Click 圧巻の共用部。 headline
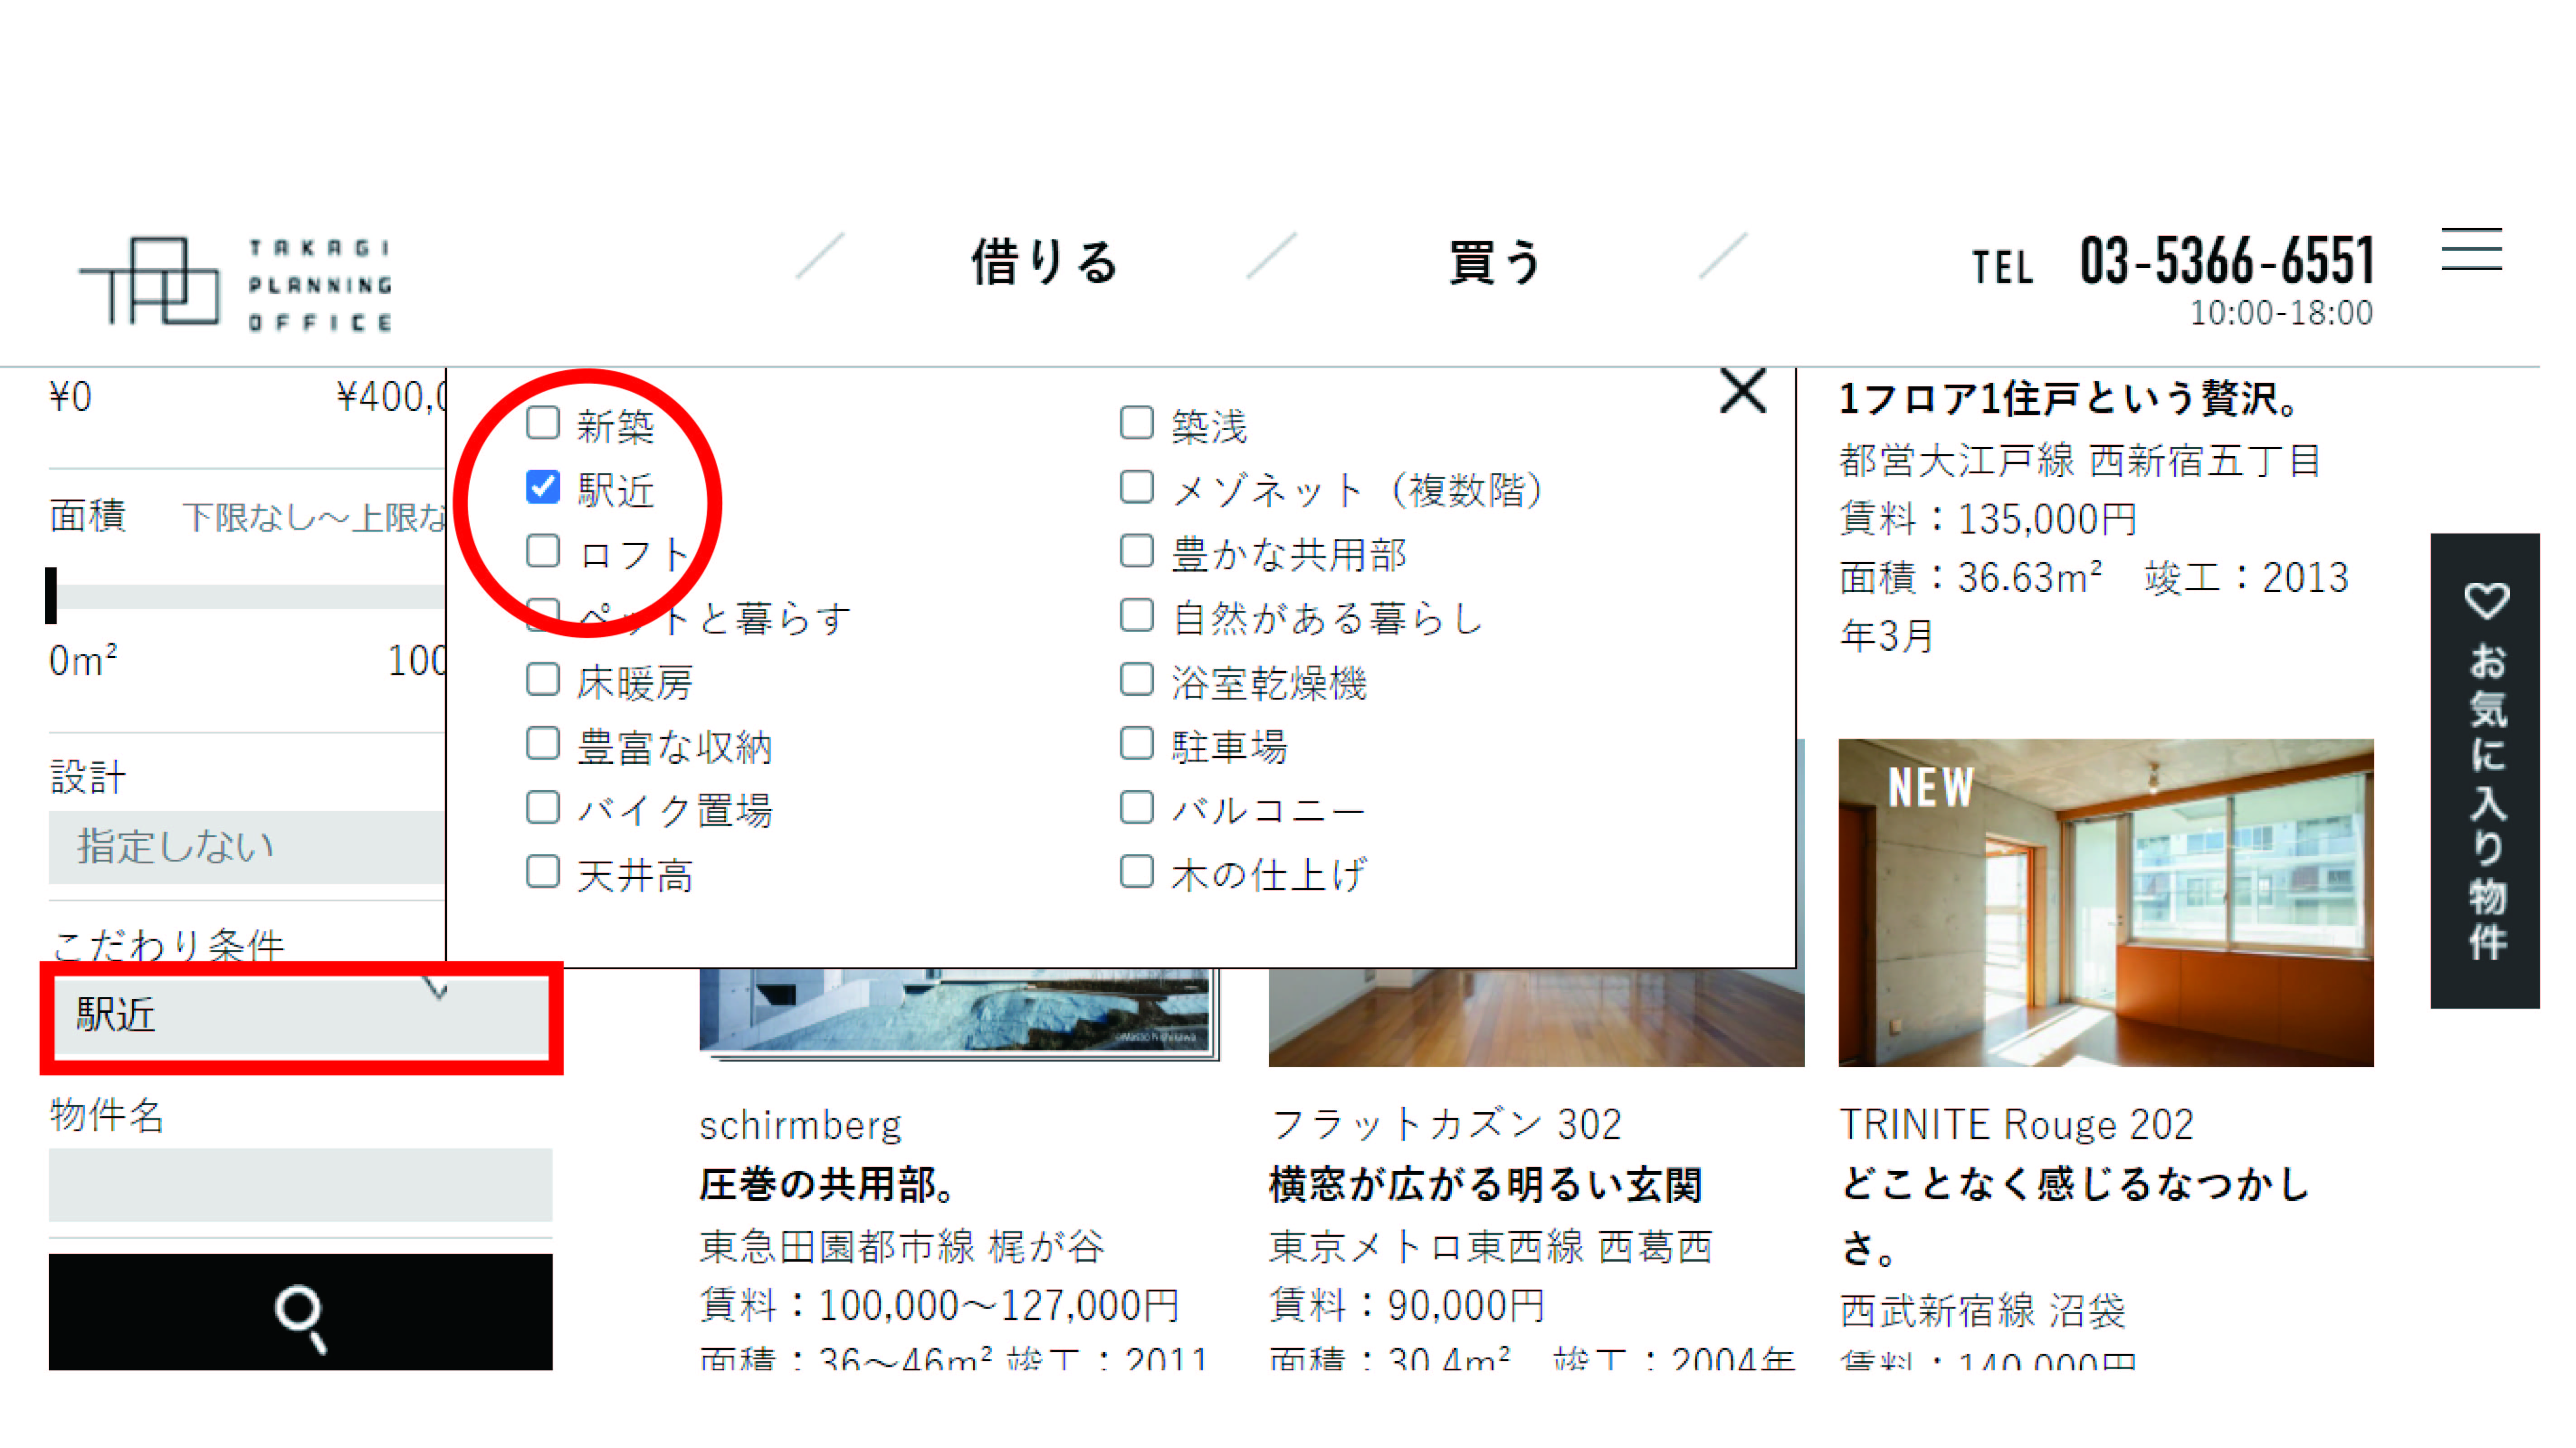Screen dimensions: 2576x1448 coord(829,1184)
